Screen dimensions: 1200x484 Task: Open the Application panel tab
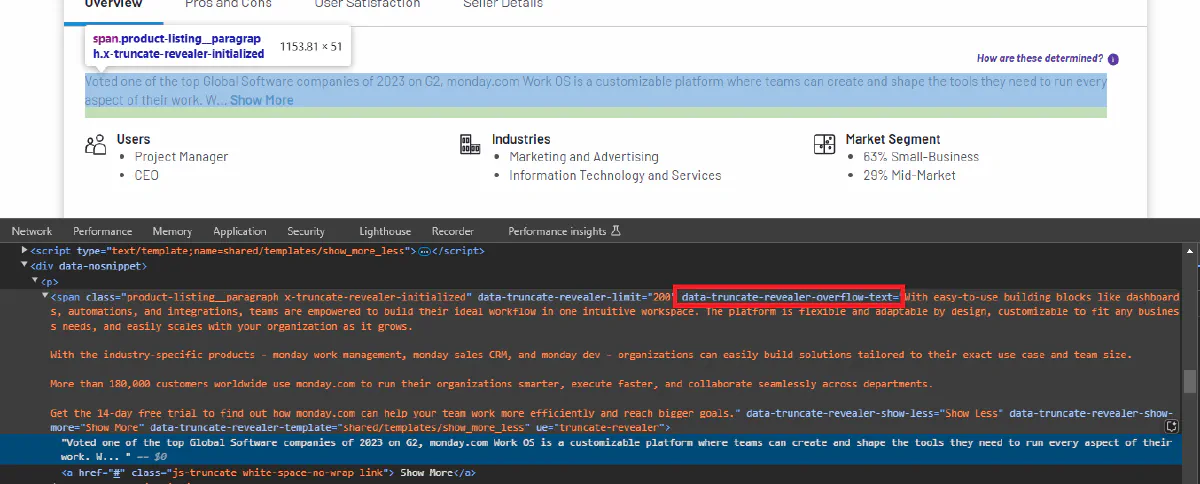pos(240,231)
